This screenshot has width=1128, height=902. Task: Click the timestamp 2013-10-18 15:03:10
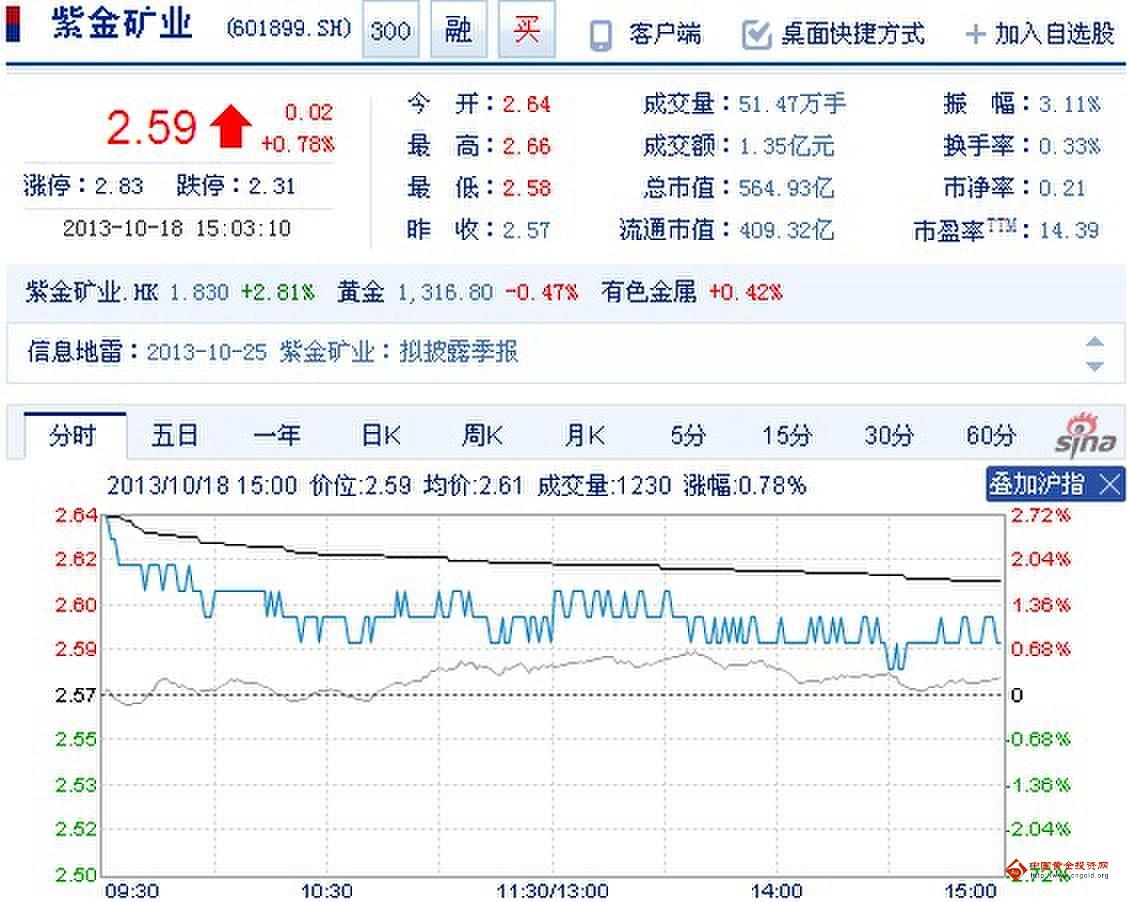tap(177, 229)
